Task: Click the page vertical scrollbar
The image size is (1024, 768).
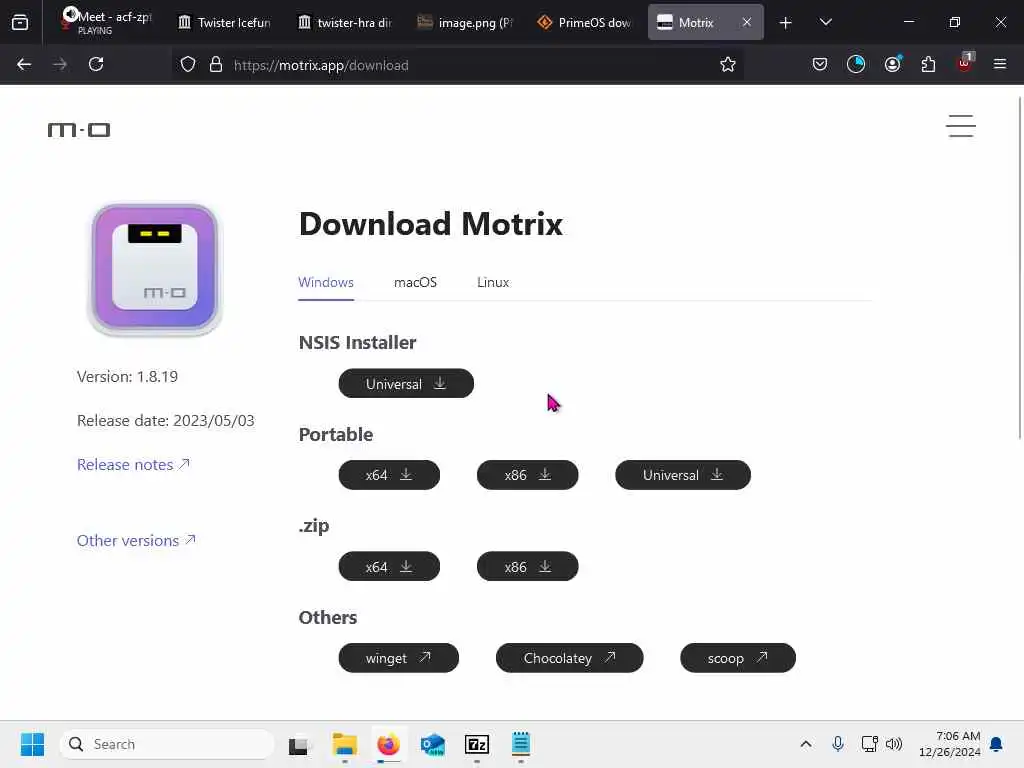Action: click(1019, 268)
